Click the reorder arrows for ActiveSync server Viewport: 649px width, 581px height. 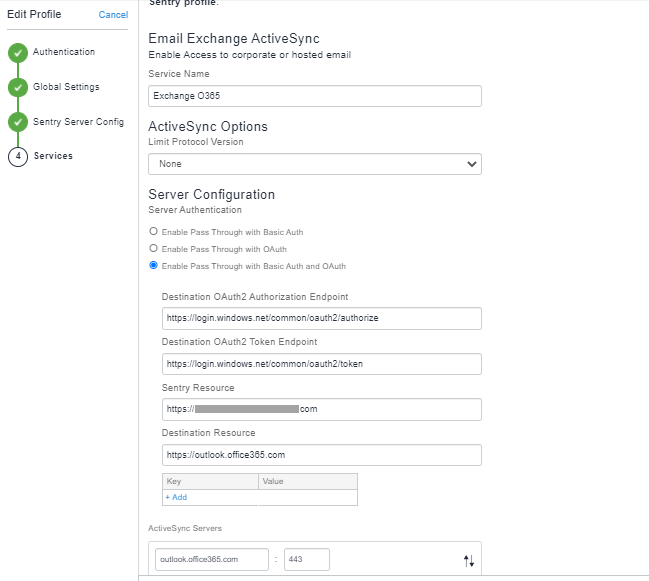pos(468,560)
